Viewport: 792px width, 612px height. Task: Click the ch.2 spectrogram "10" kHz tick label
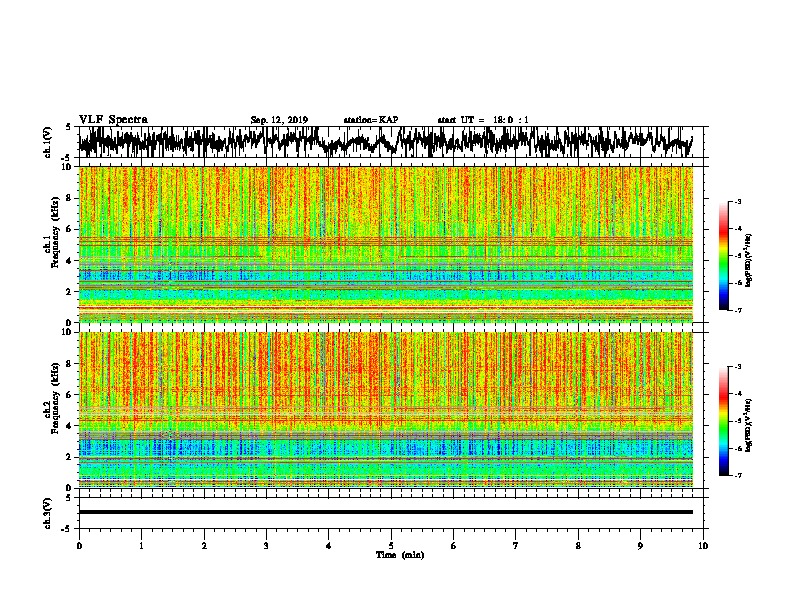click(67, 332)
